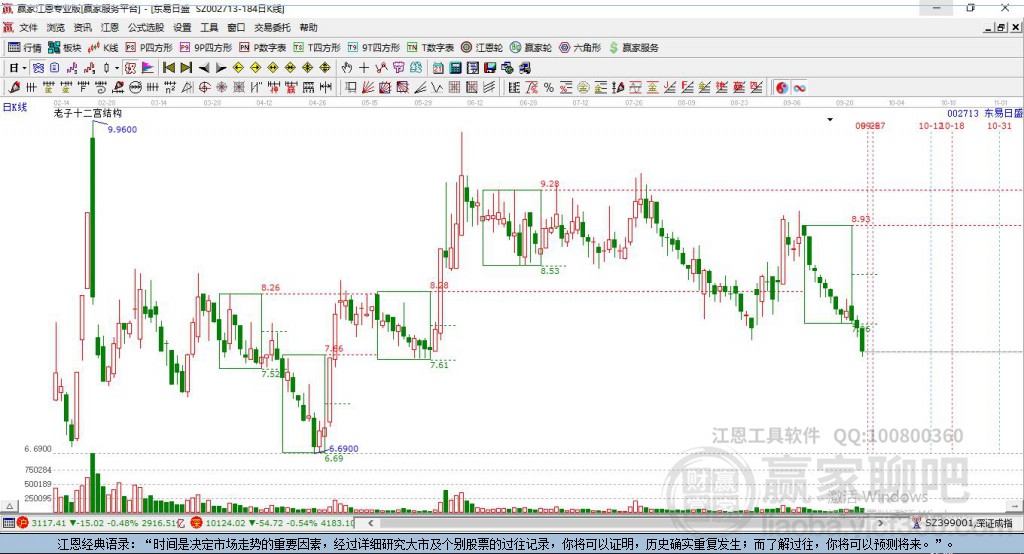Image resolution: width=1024 pixels, height=554 pixels.
Task: Select the zigzag wave line tool
Action: [437, 88]
